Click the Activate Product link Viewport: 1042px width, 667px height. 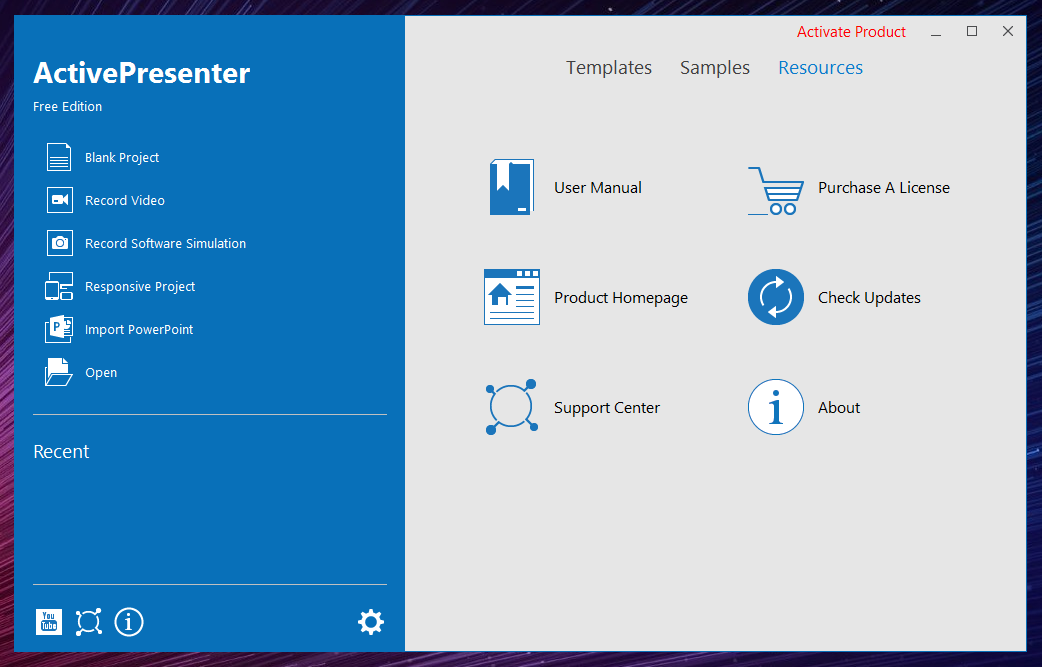click(851, 32)
